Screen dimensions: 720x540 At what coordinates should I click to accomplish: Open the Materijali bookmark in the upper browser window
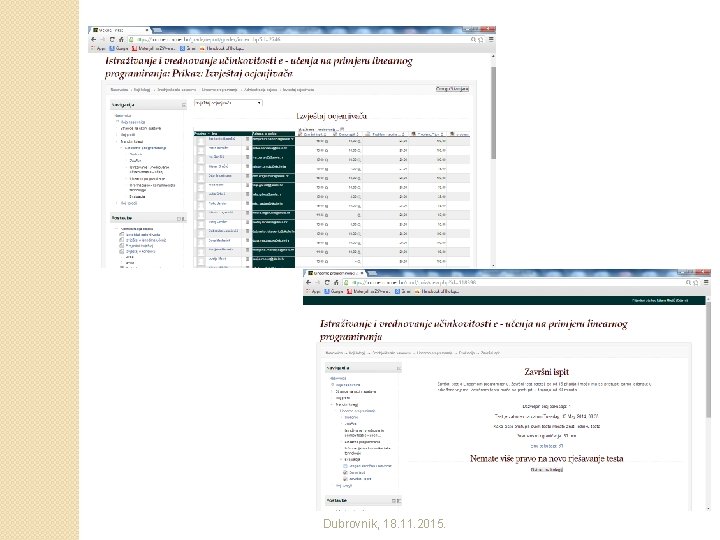point(153,48)
